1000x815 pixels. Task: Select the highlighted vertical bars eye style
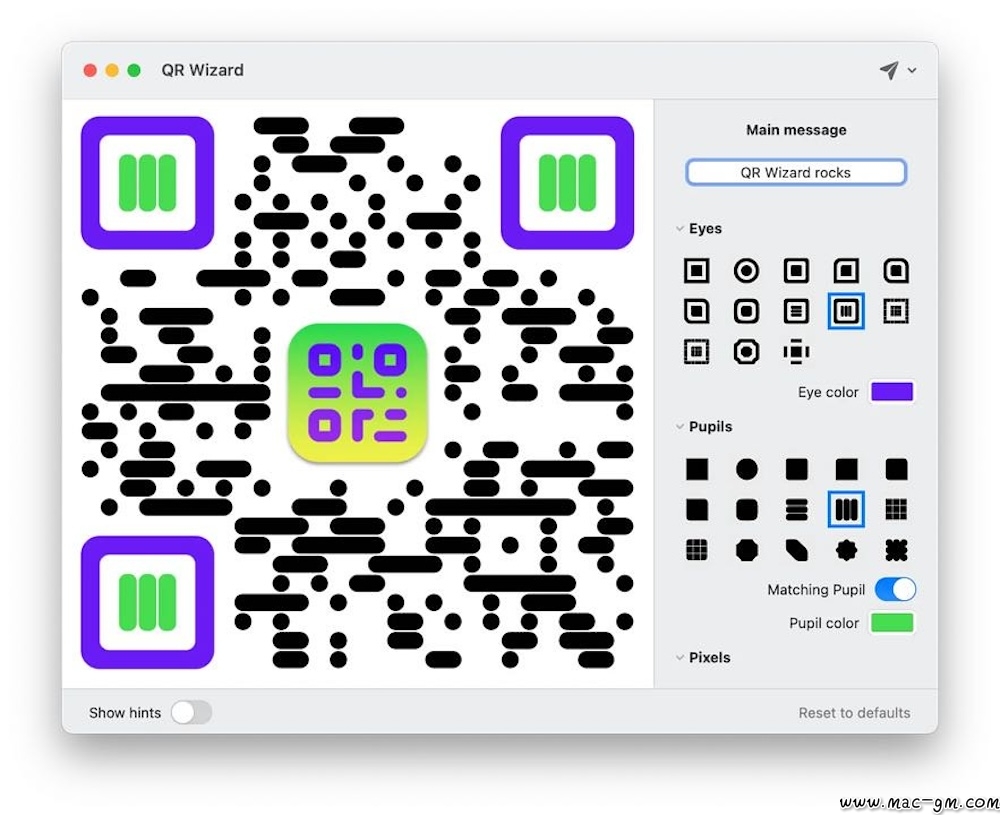coord(846,311)
